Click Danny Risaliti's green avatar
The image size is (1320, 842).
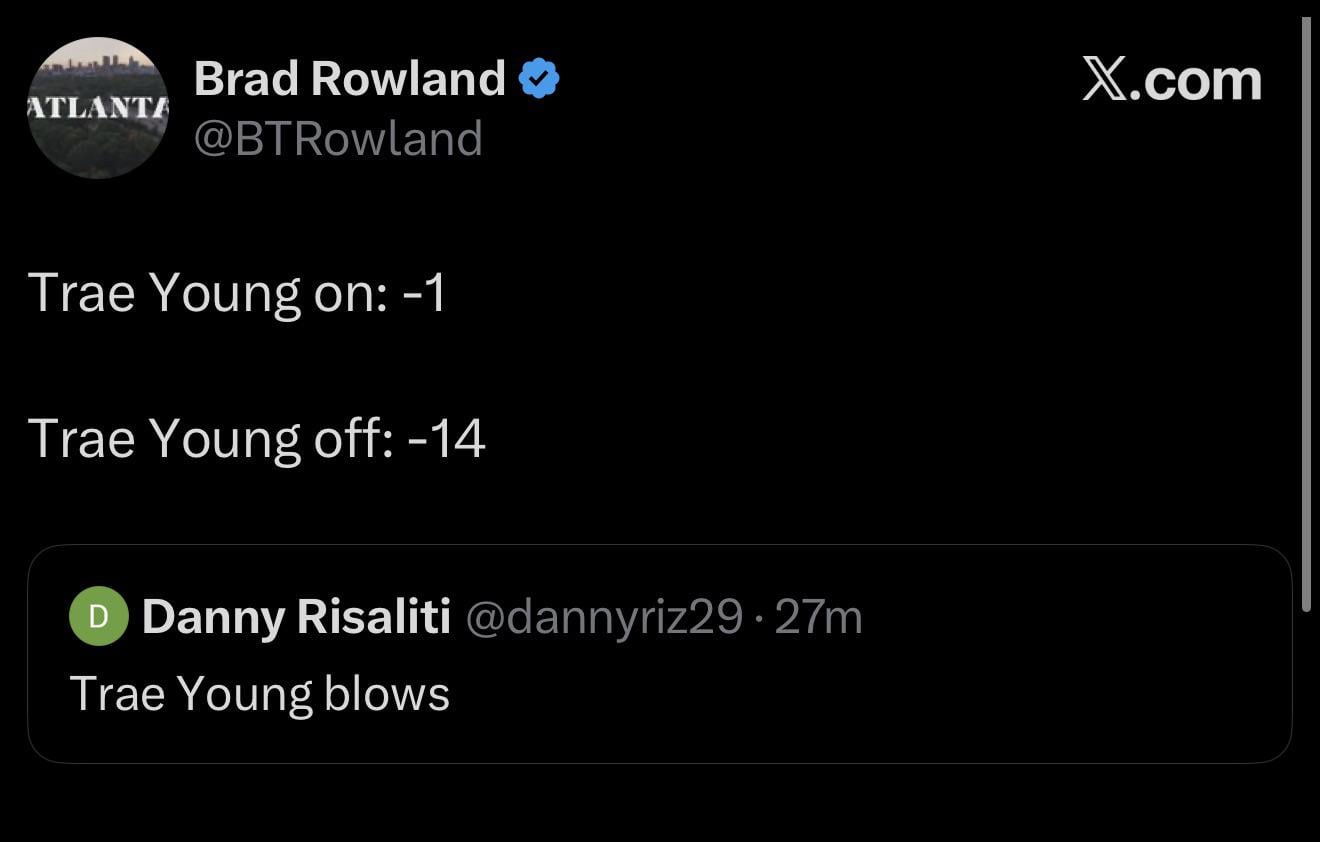click(97, 616)
